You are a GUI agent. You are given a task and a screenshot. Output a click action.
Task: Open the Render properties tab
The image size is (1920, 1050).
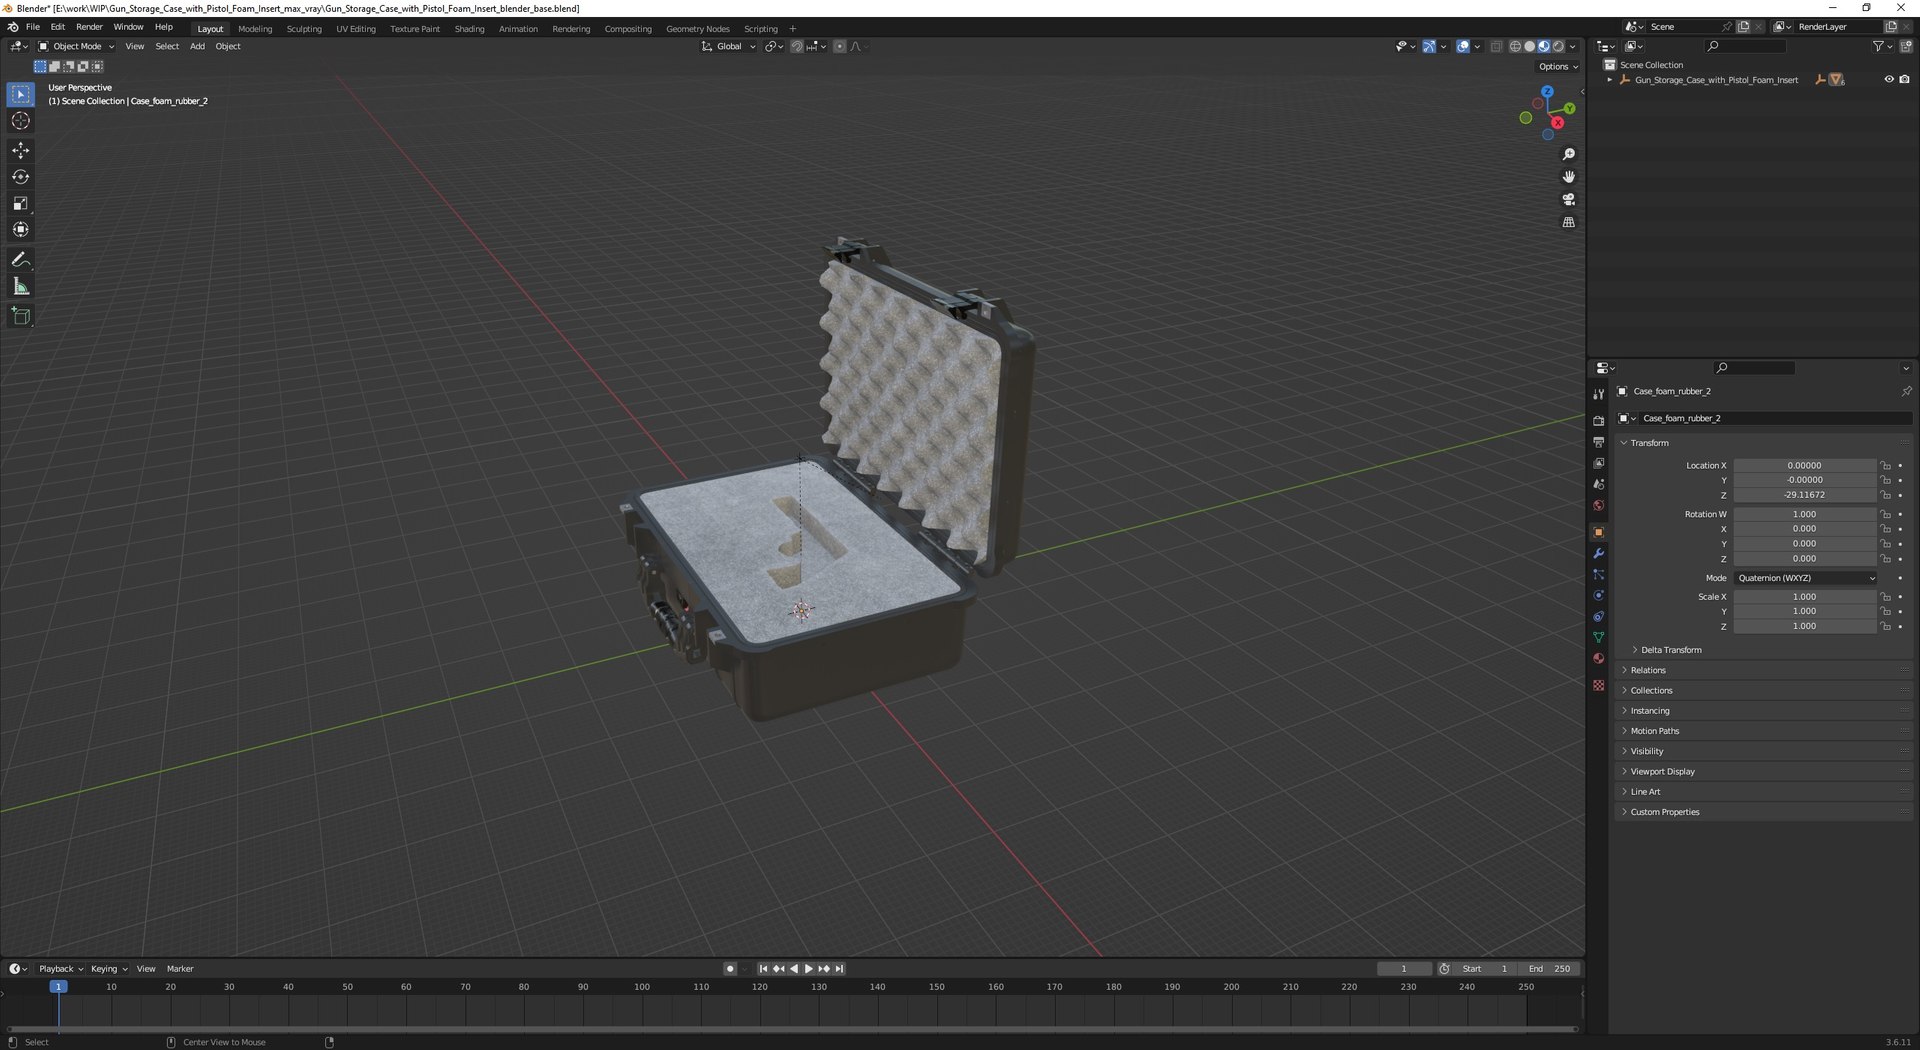coord(1598,421)
